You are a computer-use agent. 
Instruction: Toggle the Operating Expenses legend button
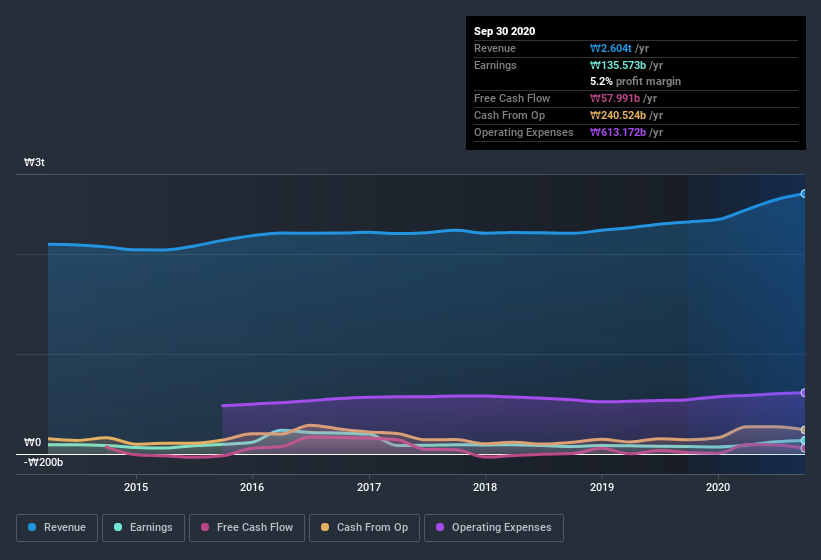[493, 527]
